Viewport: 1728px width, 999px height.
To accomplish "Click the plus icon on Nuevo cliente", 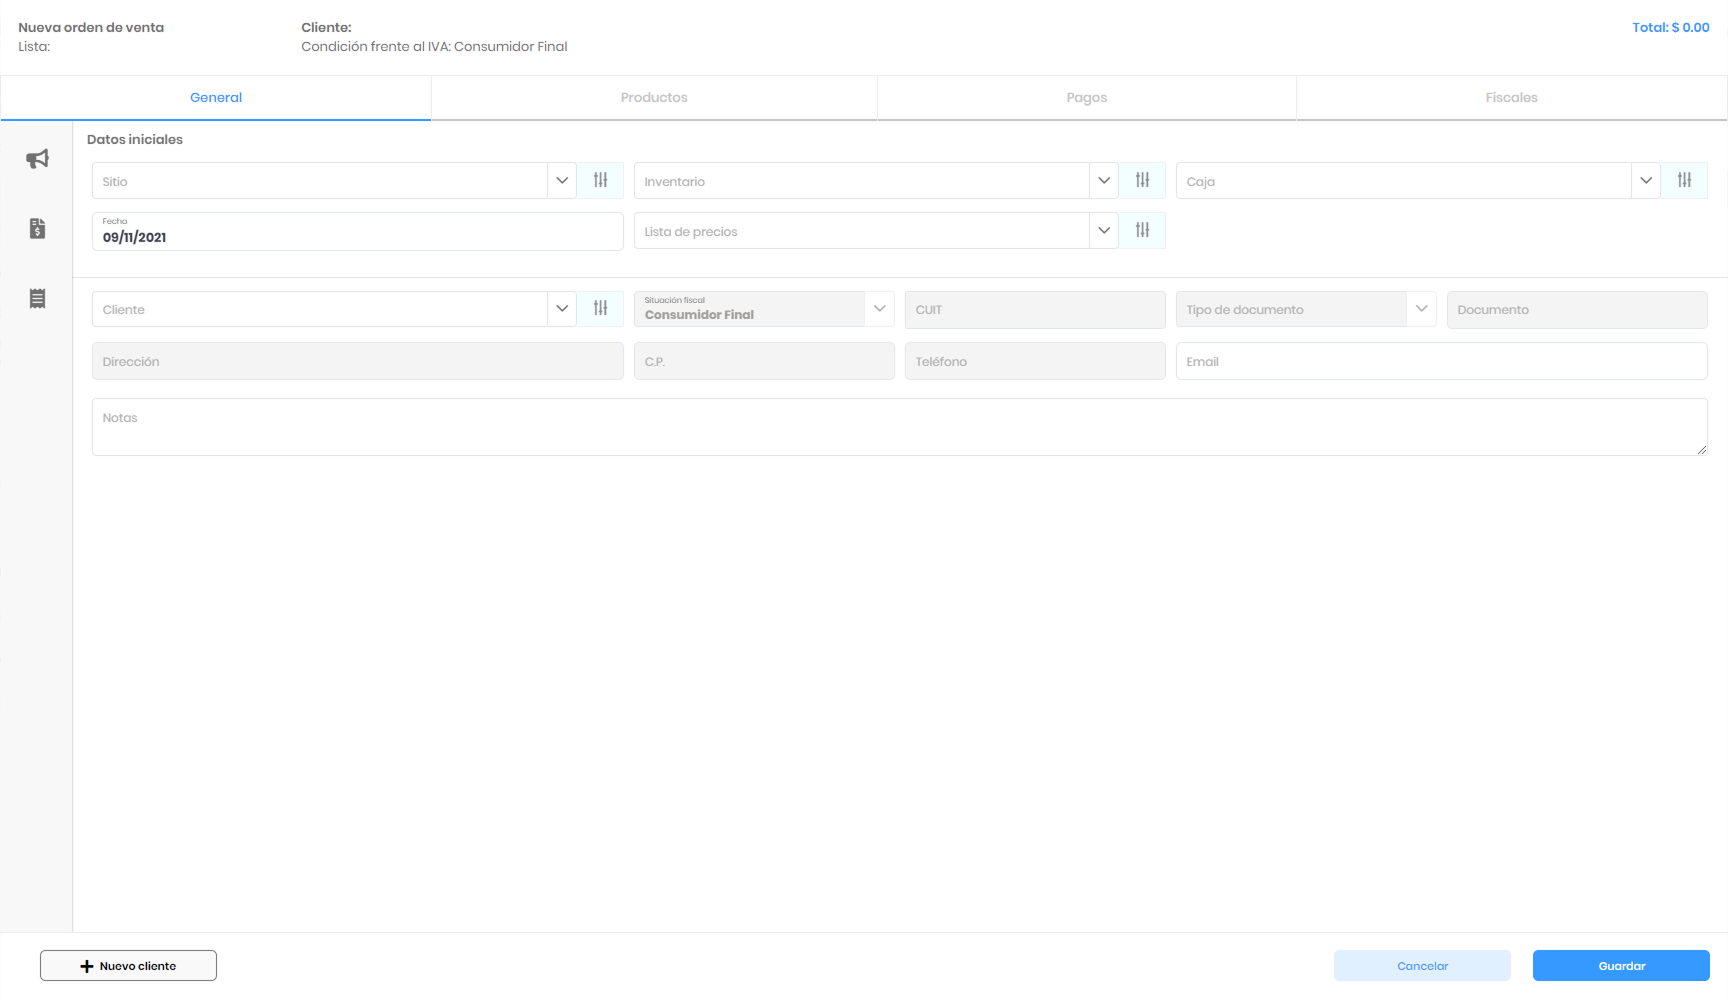I will point(87,966).
